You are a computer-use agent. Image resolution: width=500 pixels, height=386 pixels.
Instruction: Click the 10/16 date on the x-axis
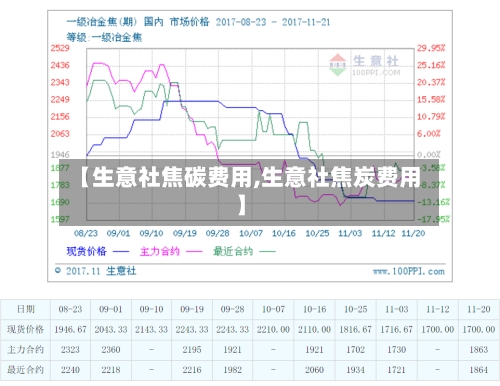(x=284, y=233)
